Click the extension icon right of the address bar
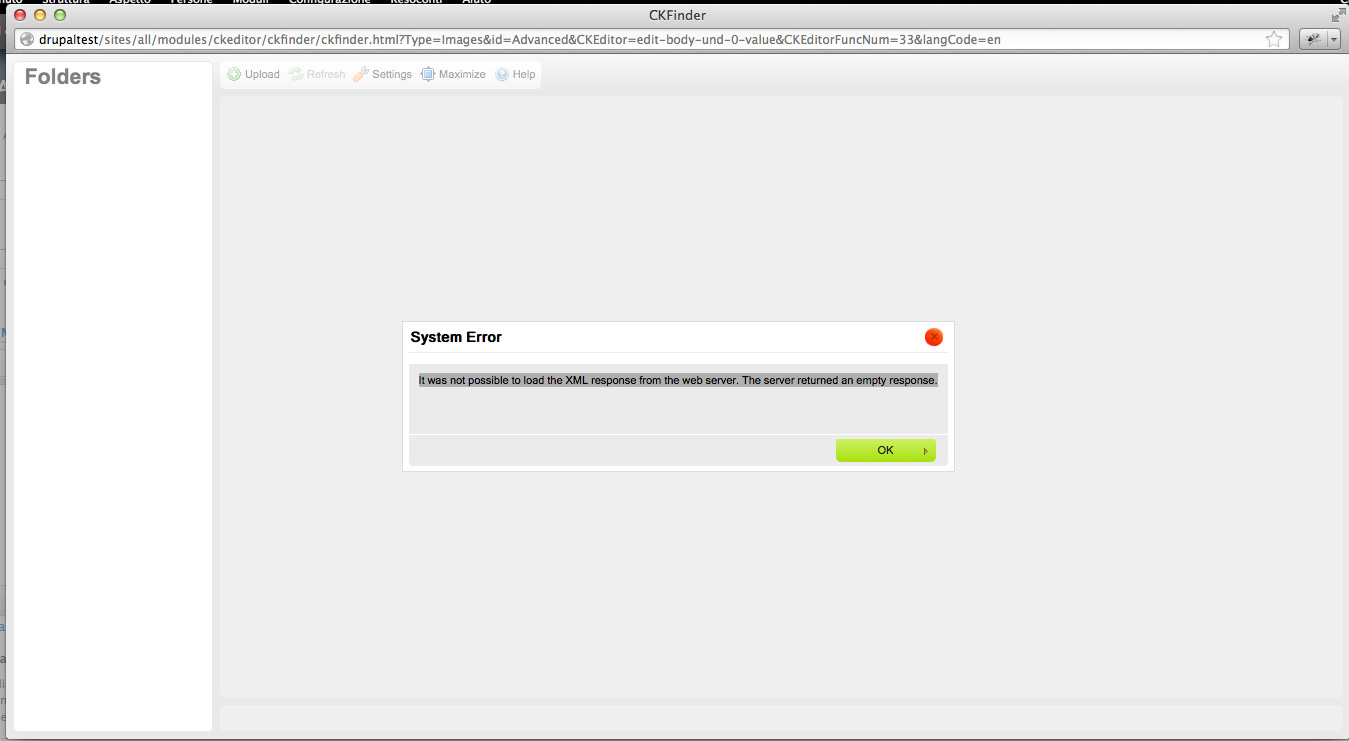This screenshot has height=741, width=1349. 1312,39
